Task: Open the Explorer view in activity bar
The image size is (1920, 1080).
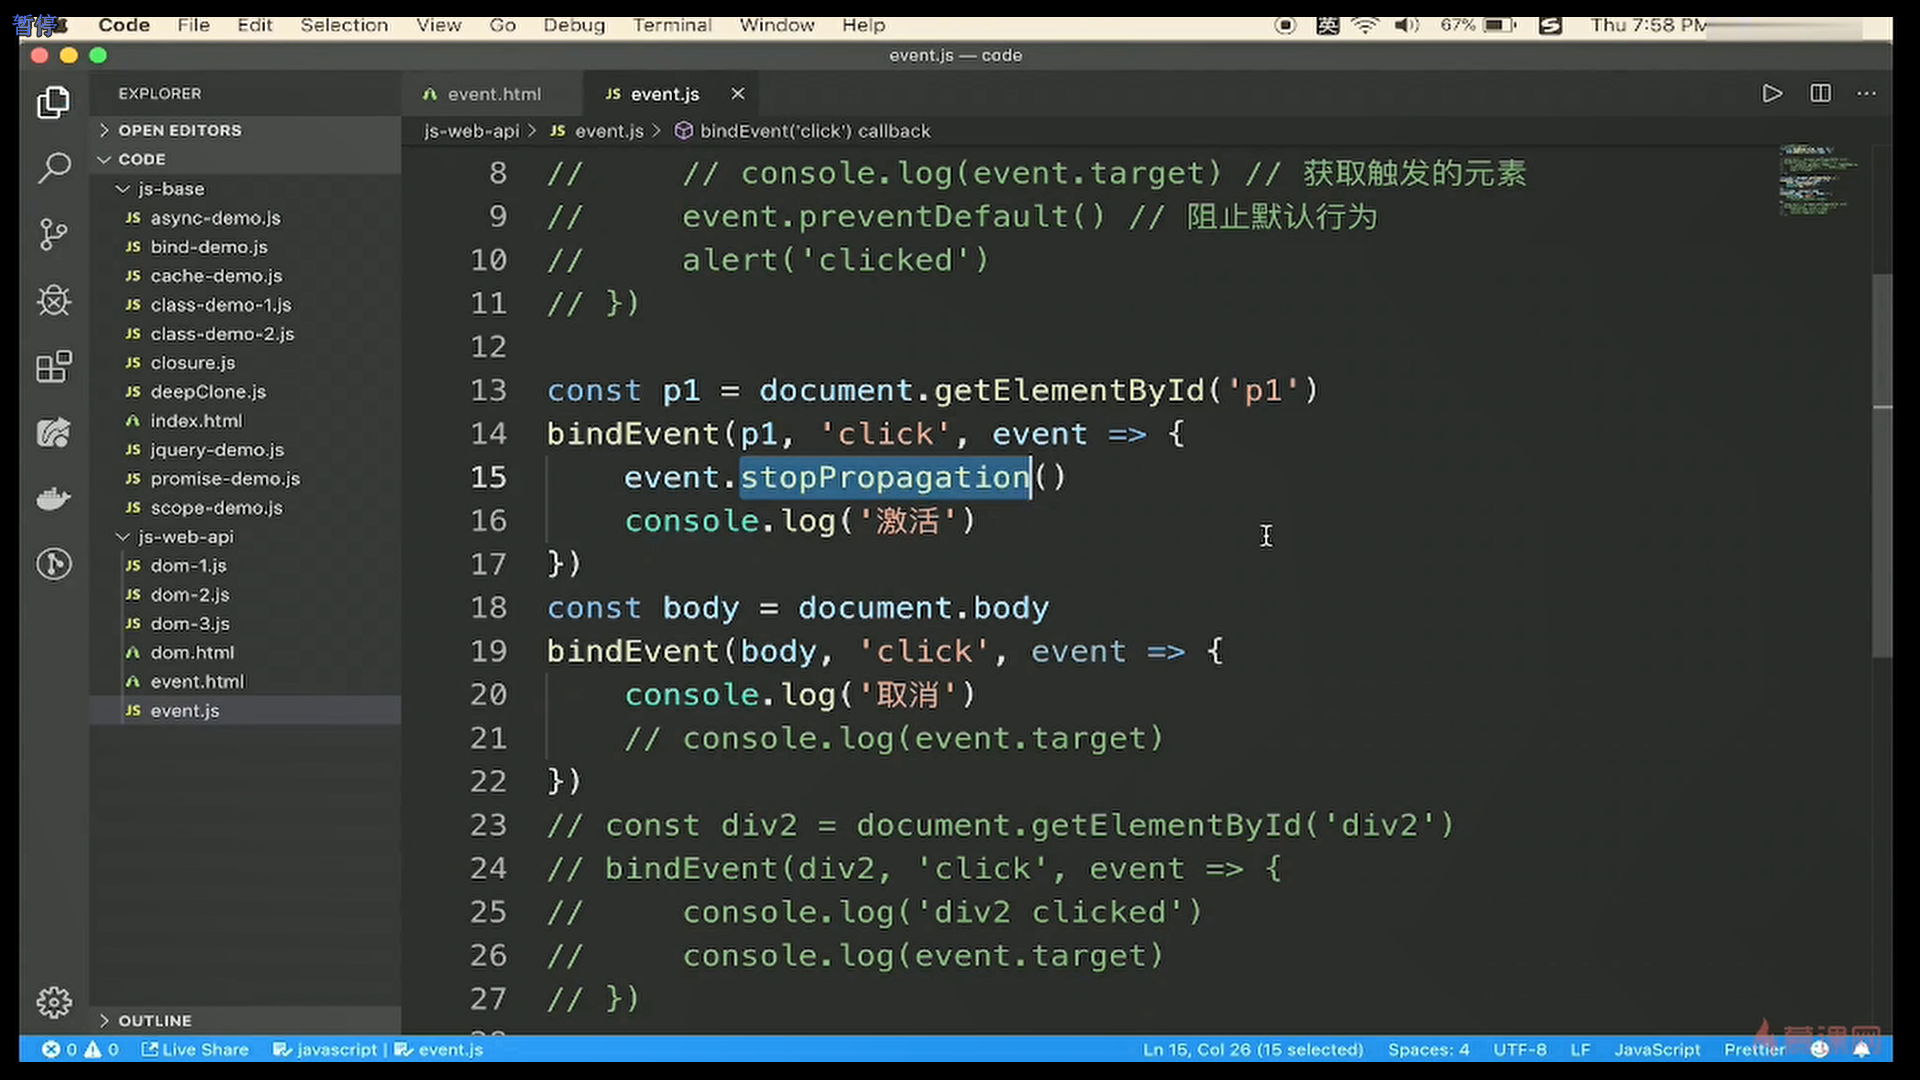Action: [x=54, y=102]
